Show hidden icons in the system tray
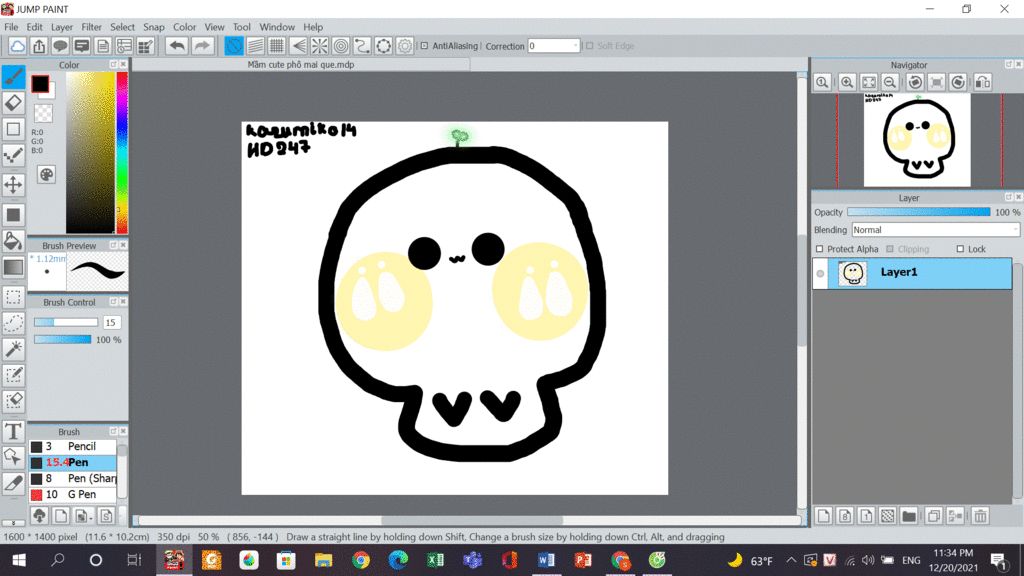This screenshot has width=1024, height=576. [791, 560]
